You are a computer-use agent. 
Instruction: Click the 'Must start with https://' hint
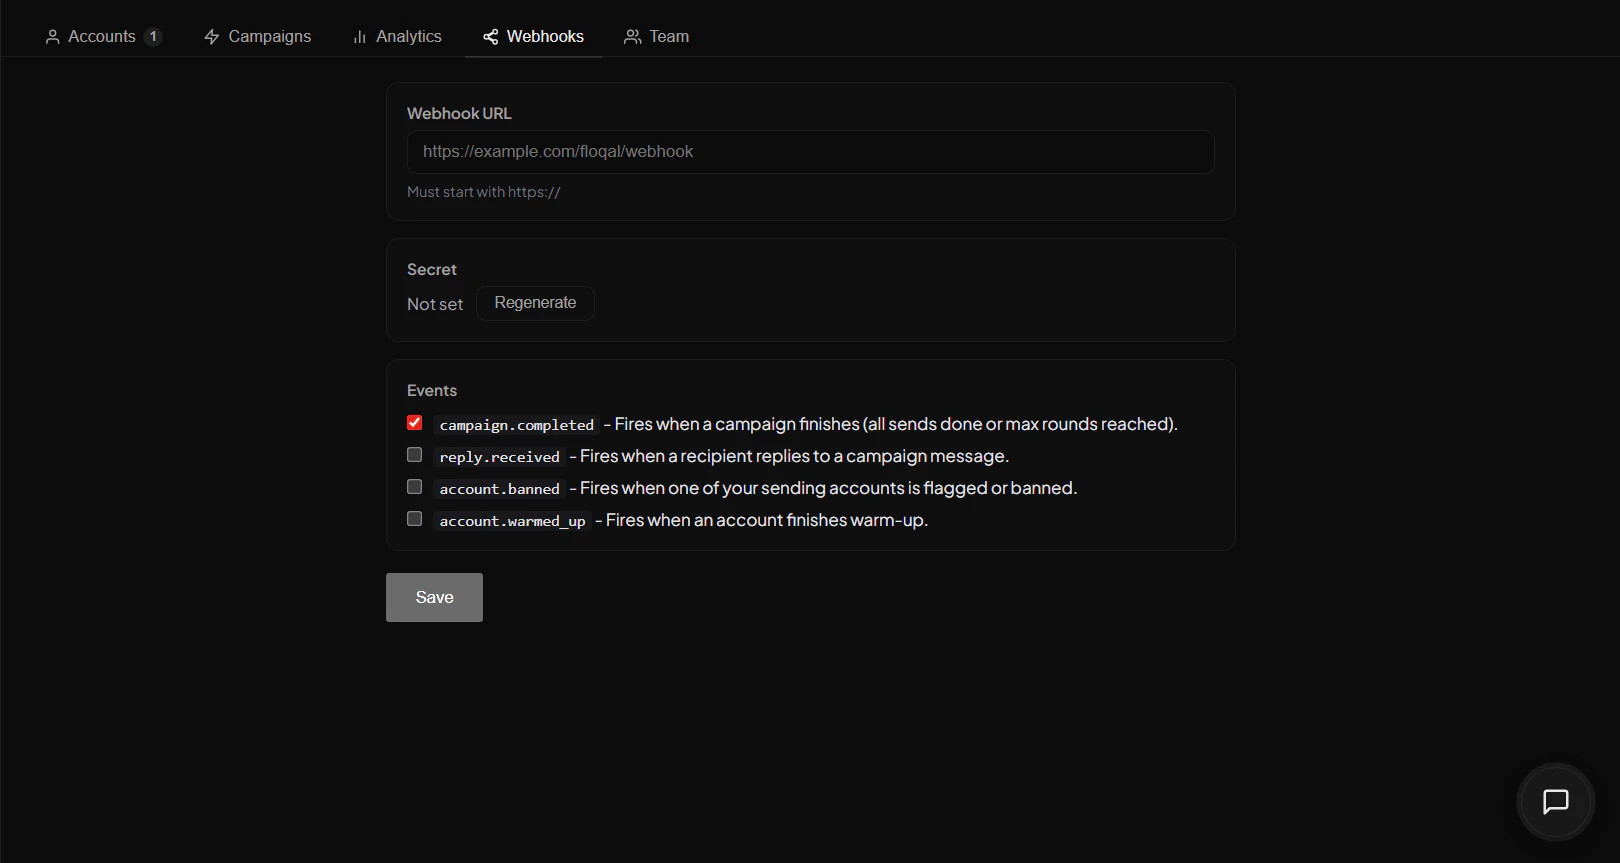point(484,192)
